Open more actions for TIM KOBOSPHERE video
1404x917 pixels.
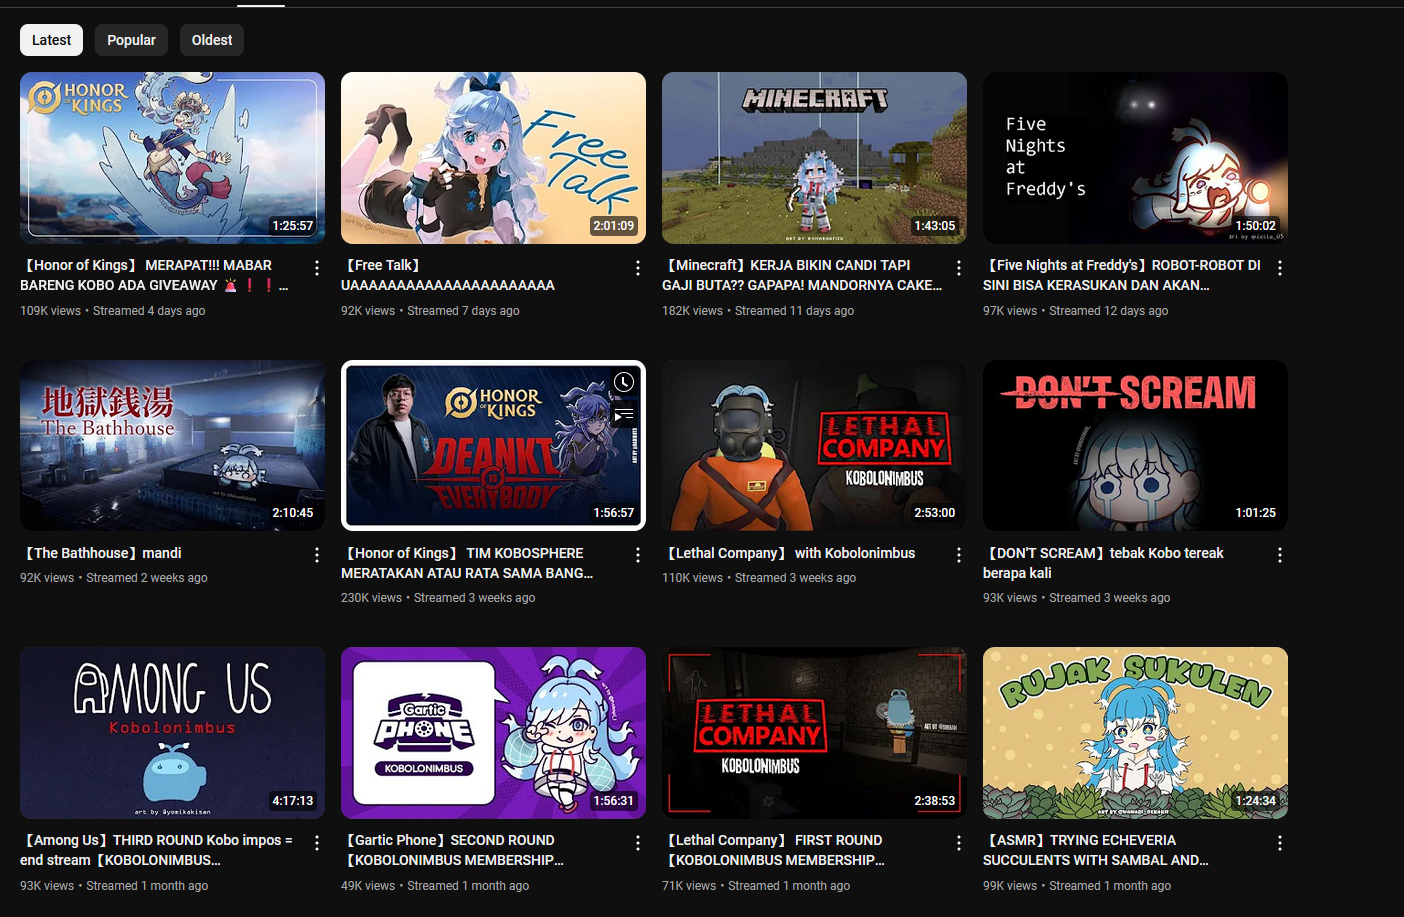pos(638,555)
